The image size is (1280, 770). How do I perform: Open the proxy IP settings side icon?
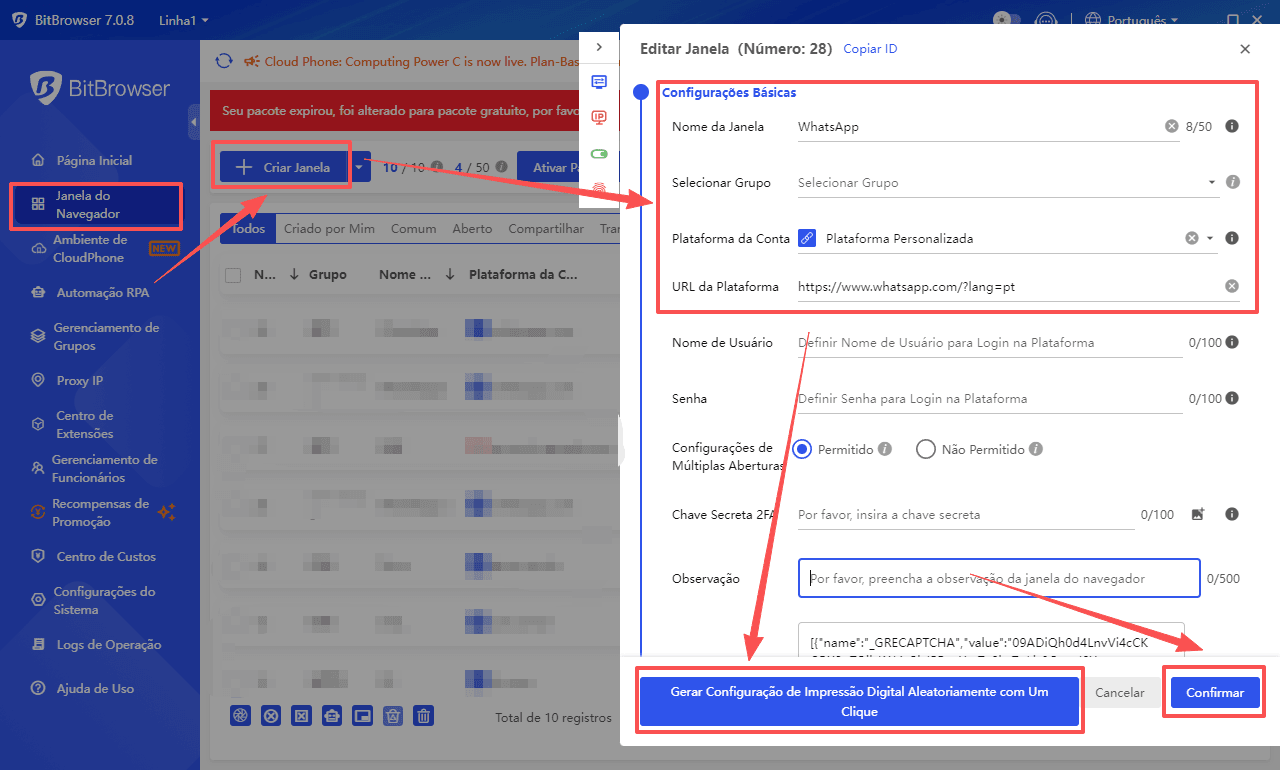pos(599,117)
